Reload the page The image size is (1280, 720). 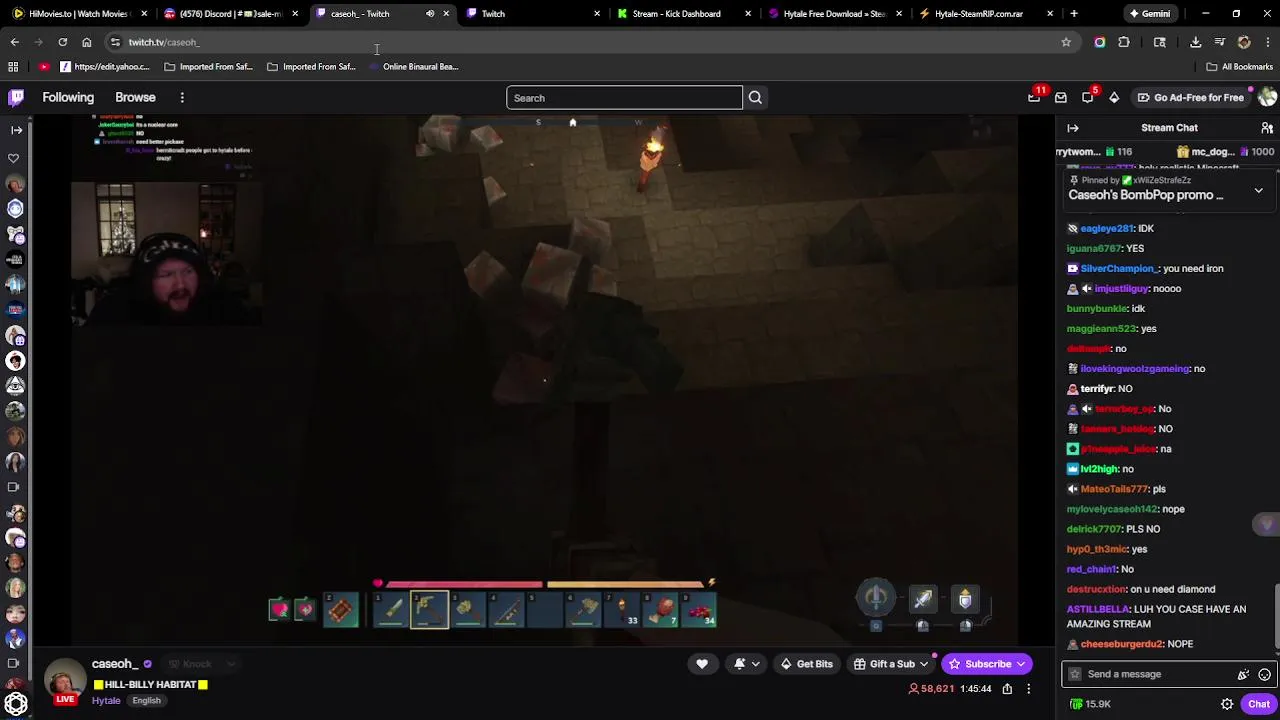pyautogui.click(x=62, y=42)
